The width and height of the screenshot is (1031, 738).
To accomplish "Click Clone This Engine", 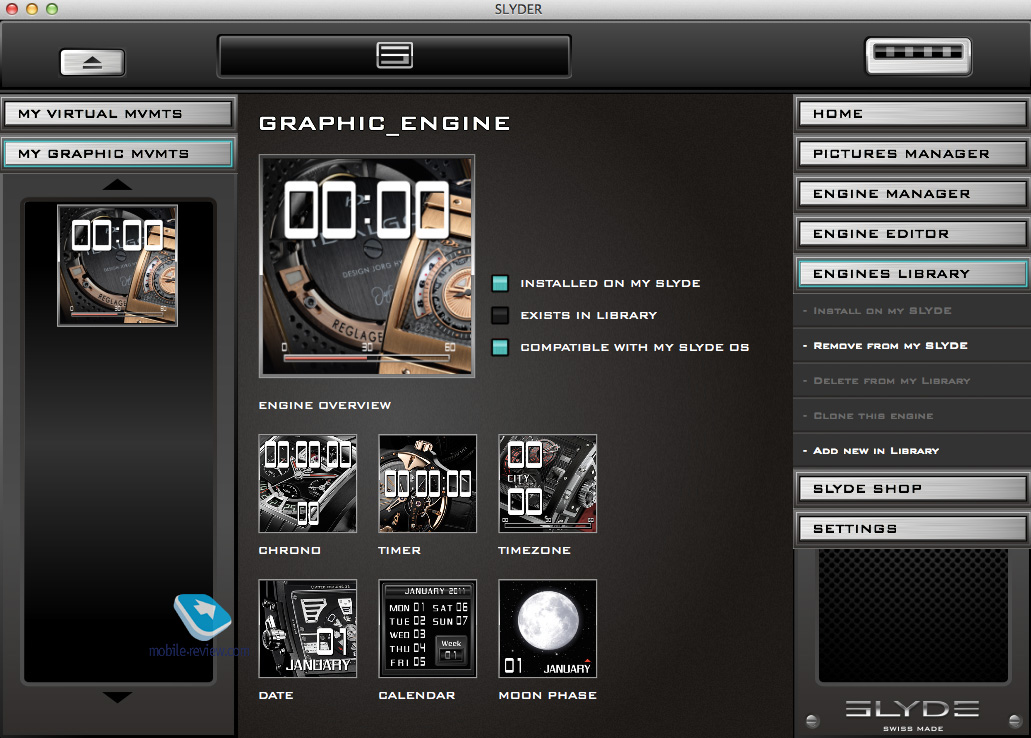I will 912,416.
